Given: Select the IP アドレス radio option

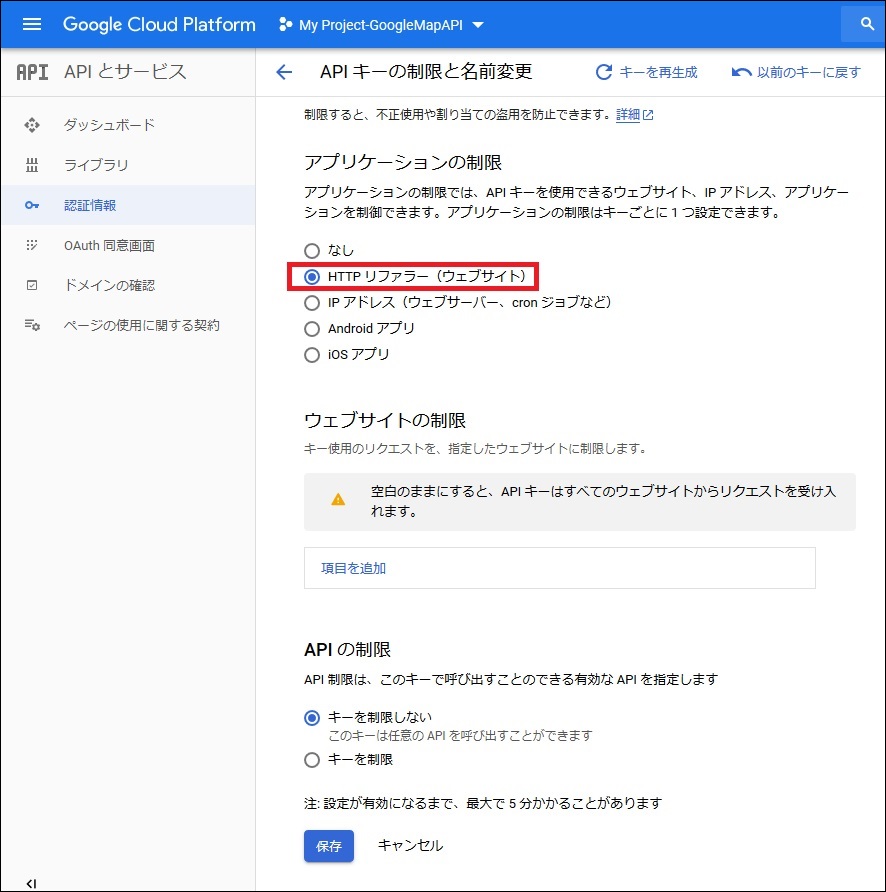Looking at the screenshot, I should coord(312,303).
